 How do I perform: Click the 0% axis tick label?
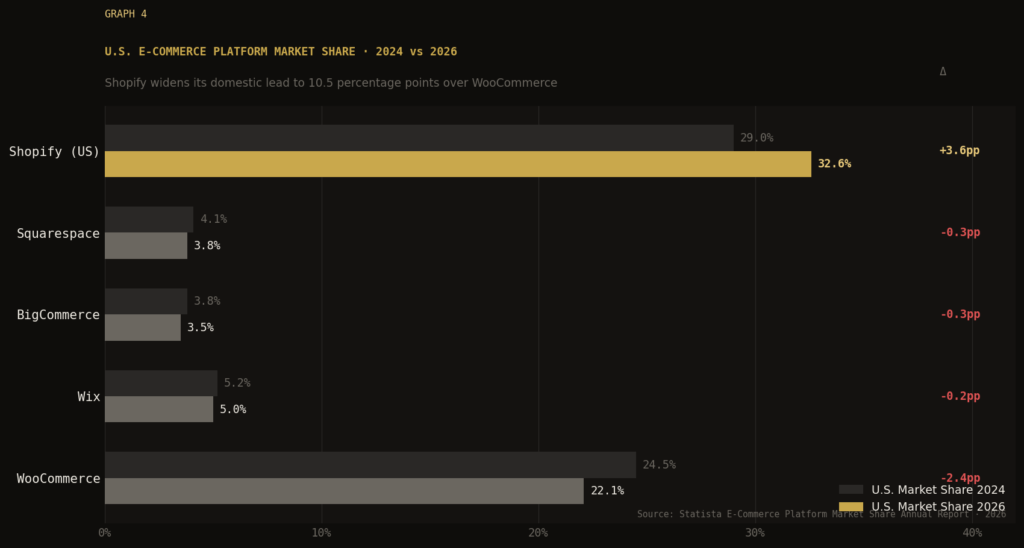tap(104, 533)
